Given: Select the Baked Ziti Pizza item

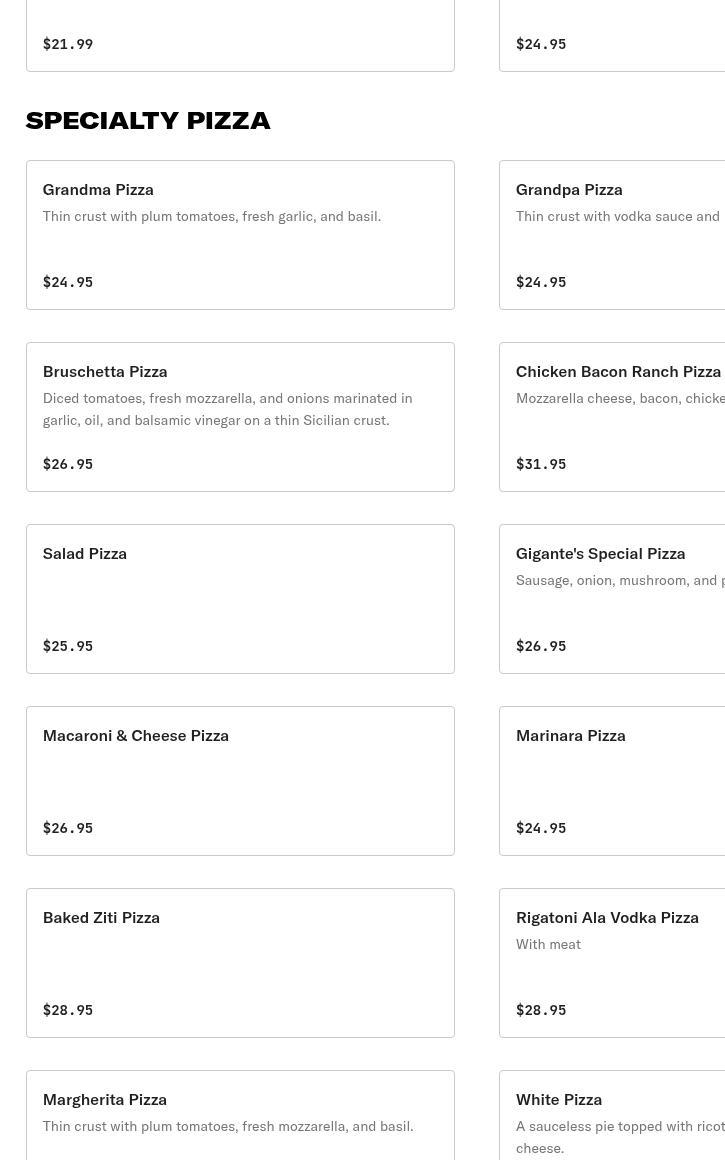Looking at the screenshot, I should click(240, 962).
